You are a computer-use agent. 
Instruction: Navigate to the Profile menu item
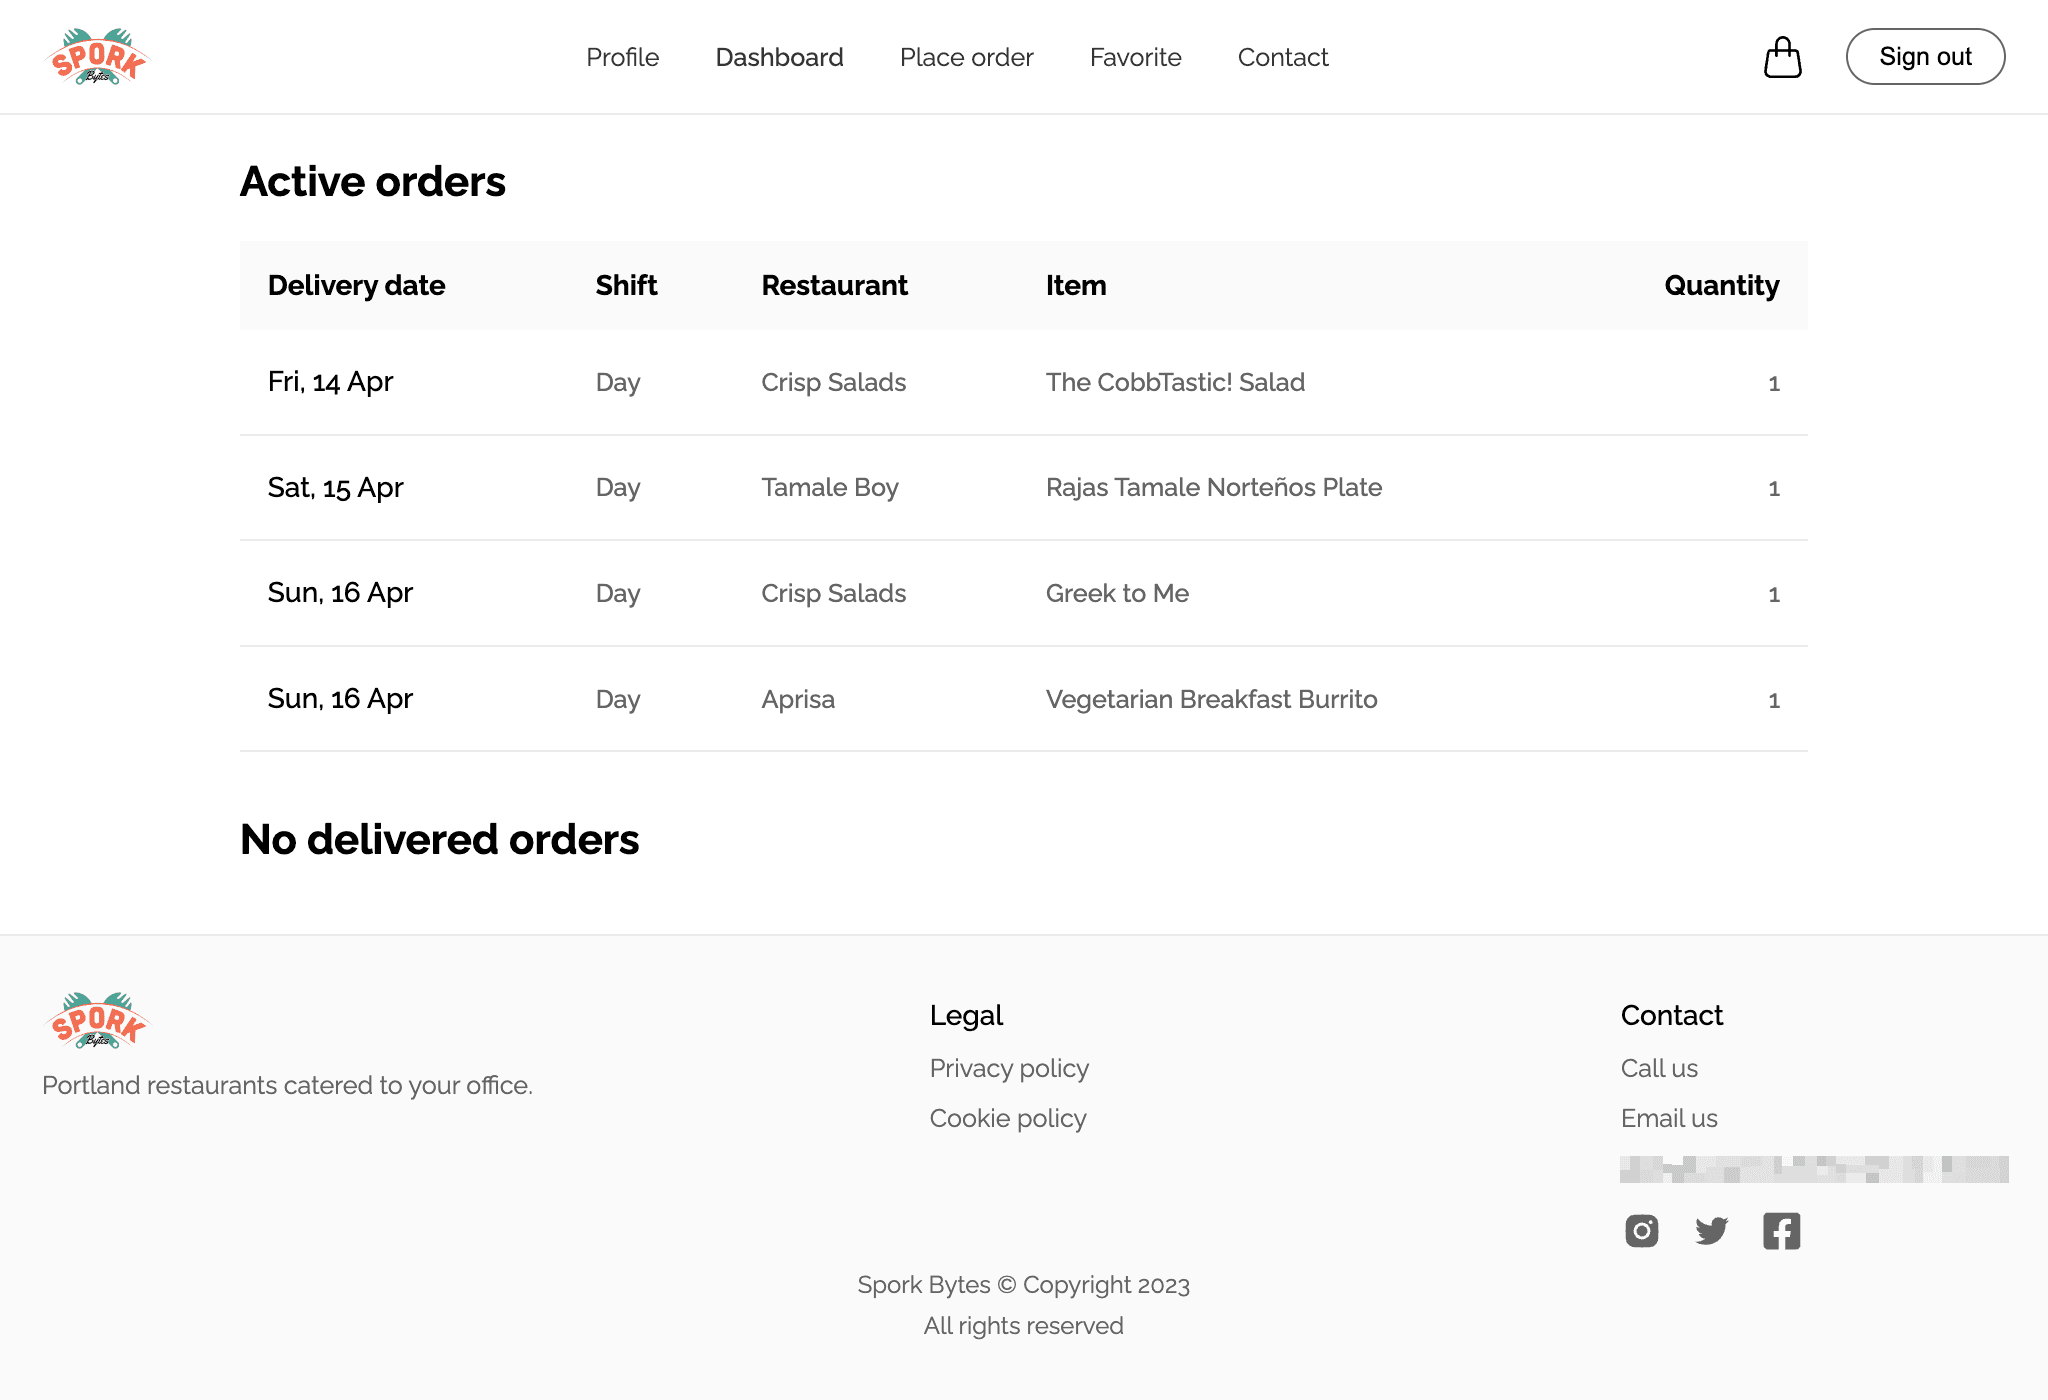[619, 56]
